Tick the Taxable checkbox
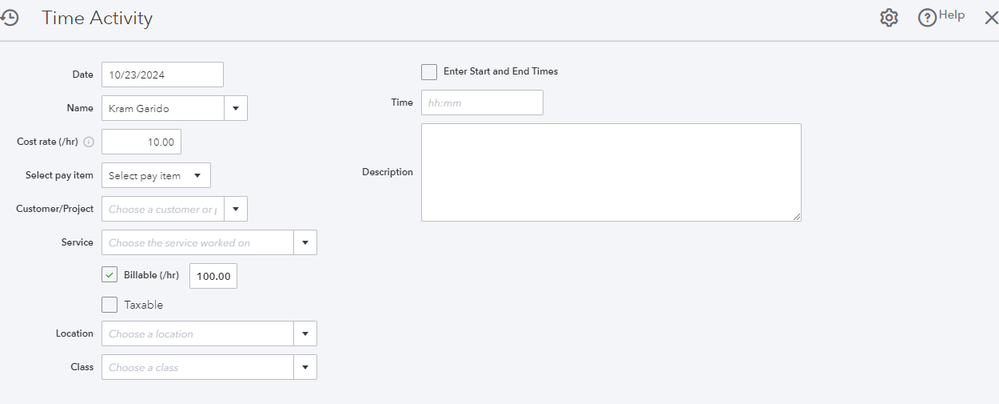 (110, 304)
